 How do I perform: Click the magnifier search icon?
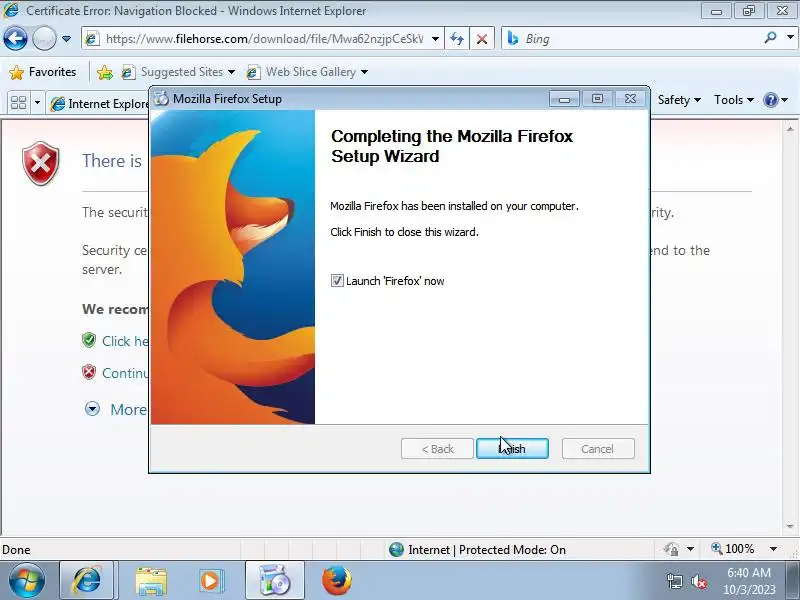point(770,37)
